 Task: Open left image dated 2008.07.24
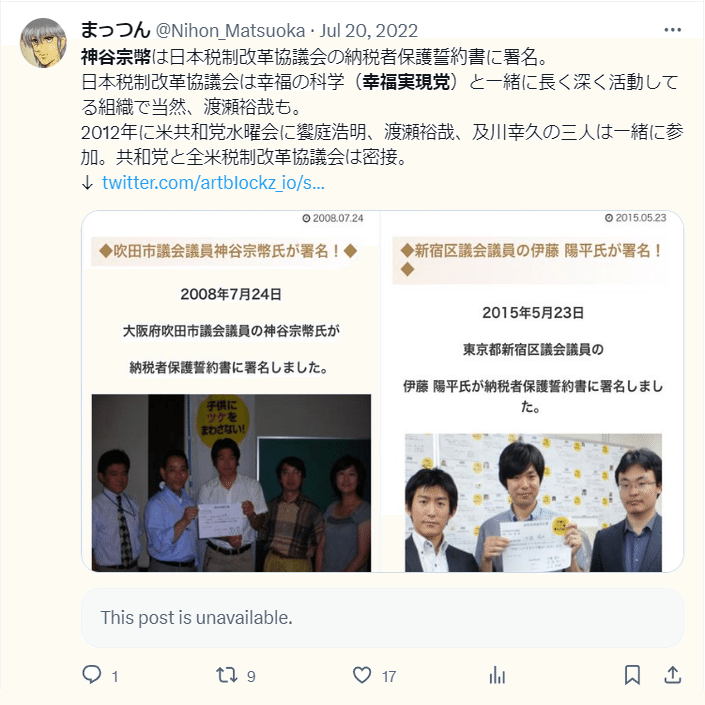(231, 391)
